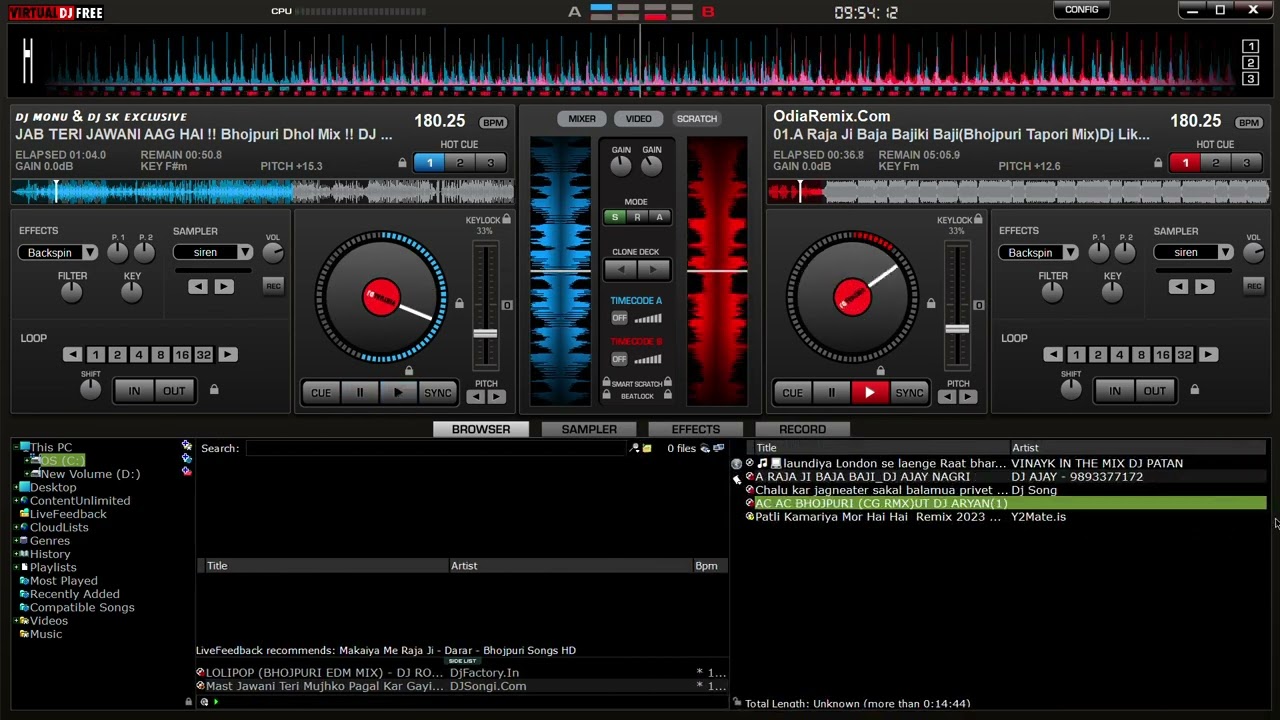Sync the left deck tempo
The width and height of the screenshot is (1280, 720).
tap(437, 393)
